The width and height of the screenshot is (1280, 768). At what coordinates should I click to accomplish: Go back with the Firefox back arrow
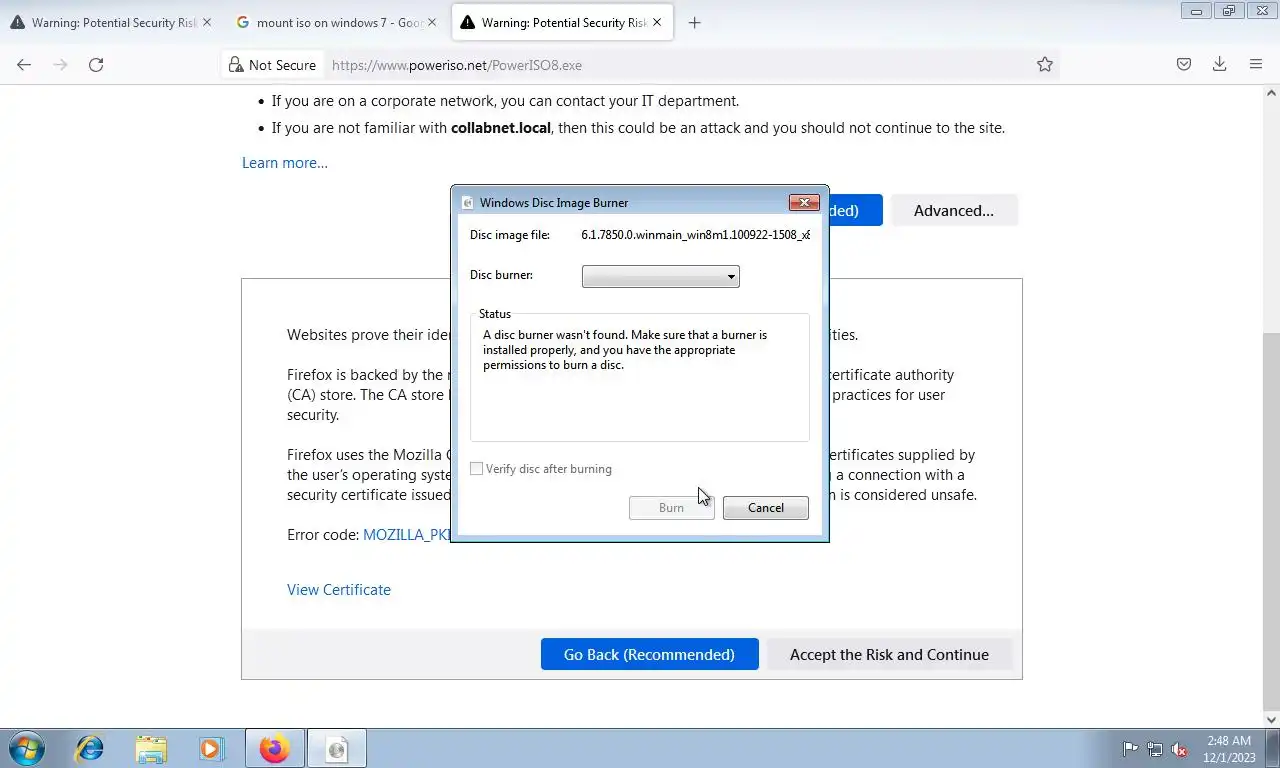pos(24,65)
